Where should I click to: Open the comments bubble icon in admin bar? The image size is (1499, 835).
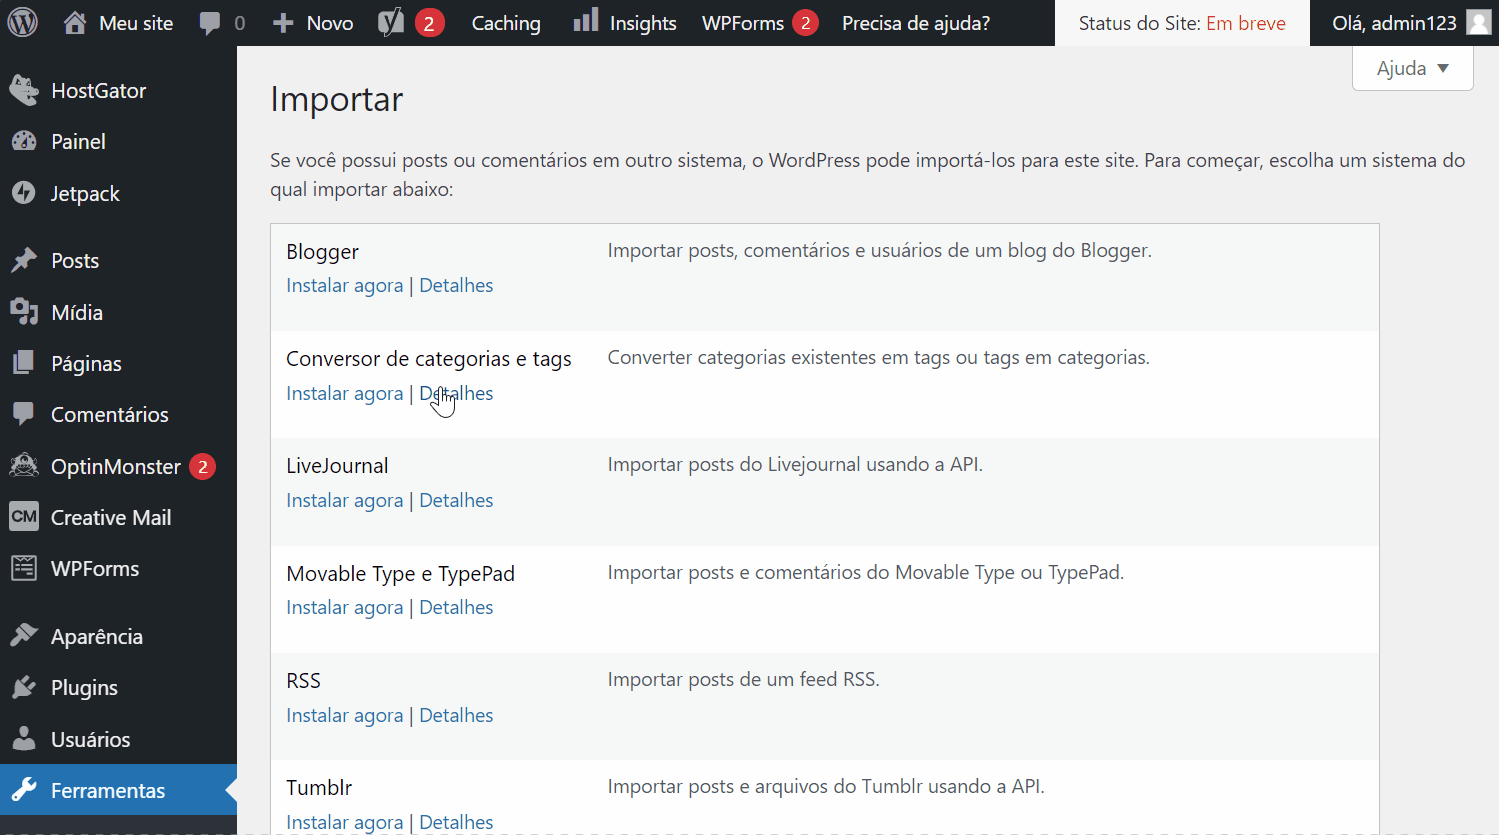[x=209, y=23]
